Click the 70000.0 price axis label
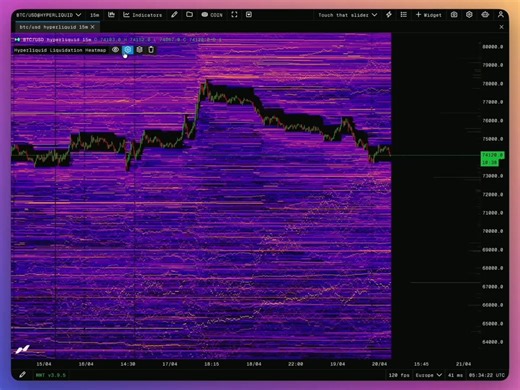The image size is (520, 390). click(492, 231)
